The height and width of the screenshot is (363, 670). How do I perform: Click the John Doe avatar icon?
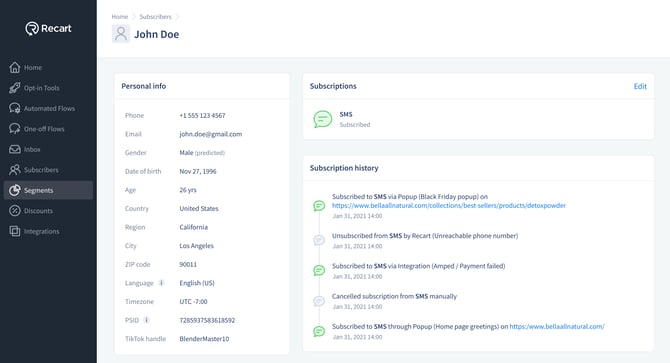click(x=121, y=34)
